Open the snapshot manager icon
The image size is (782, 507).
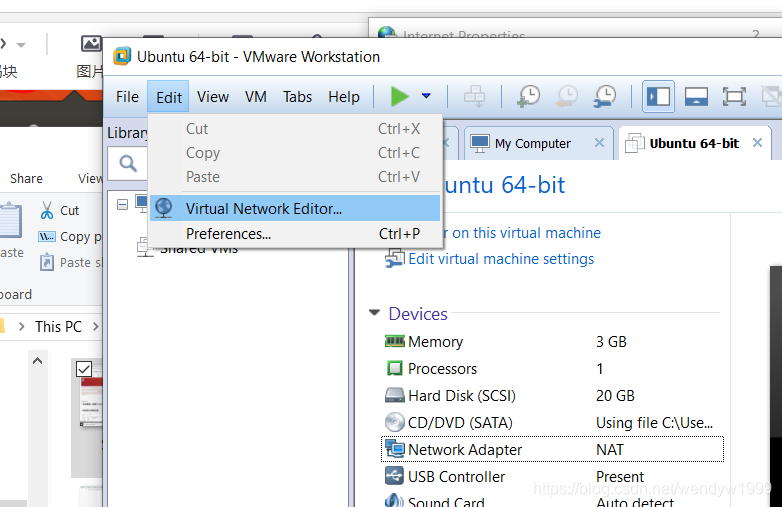pos(604,96)
